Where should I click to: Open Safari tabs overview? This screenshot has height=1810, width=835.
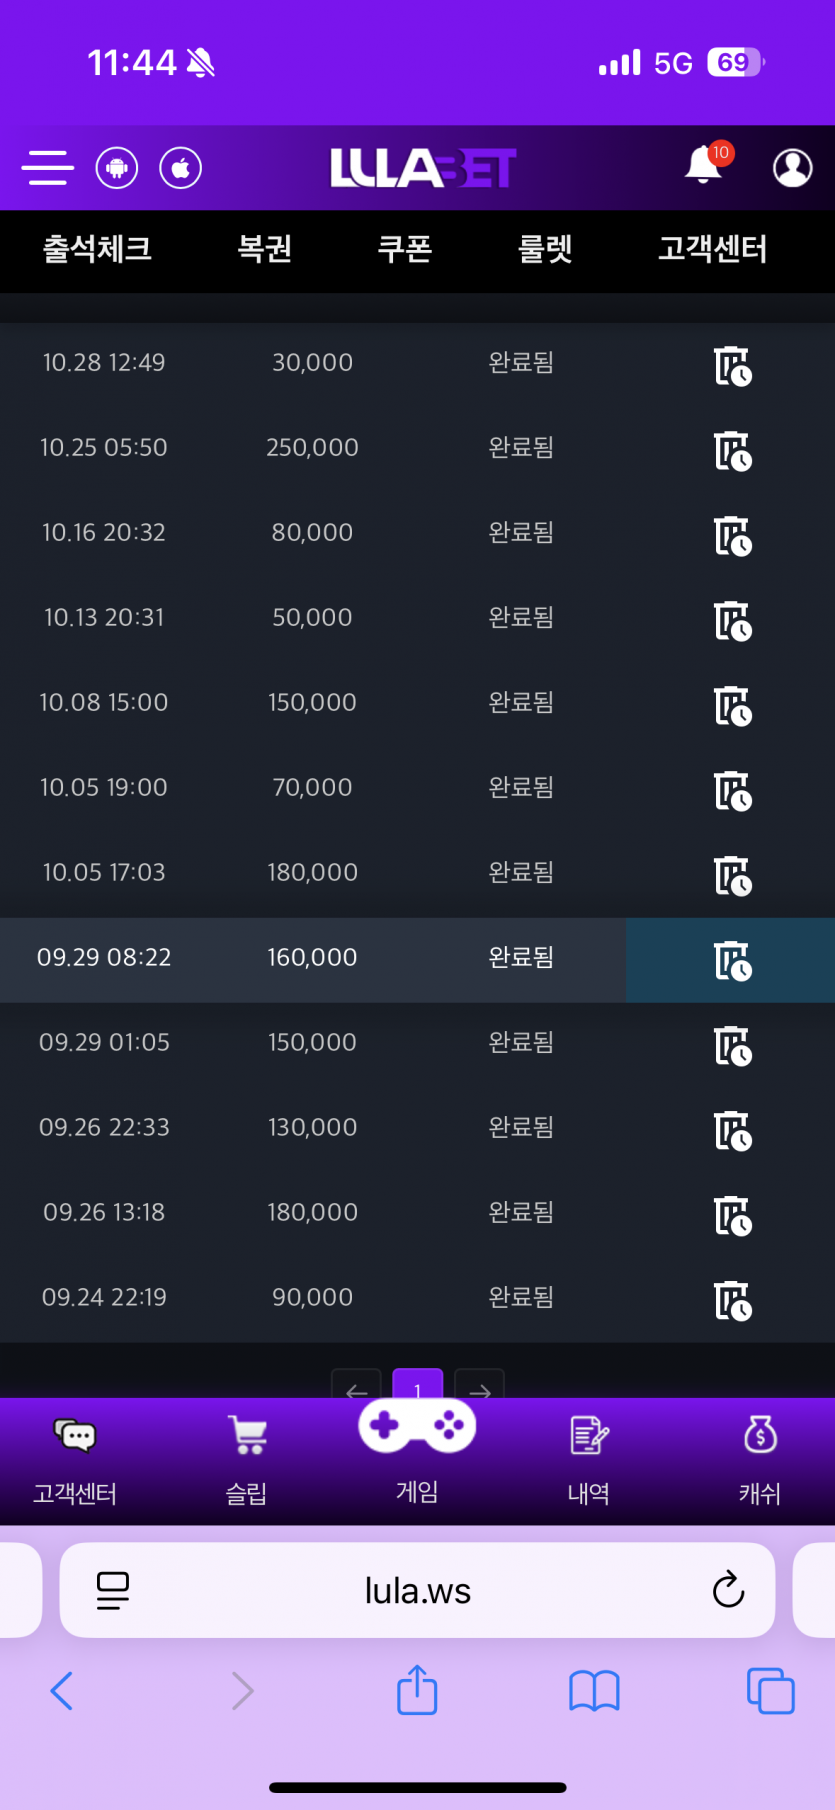[x=770, y=1691]
